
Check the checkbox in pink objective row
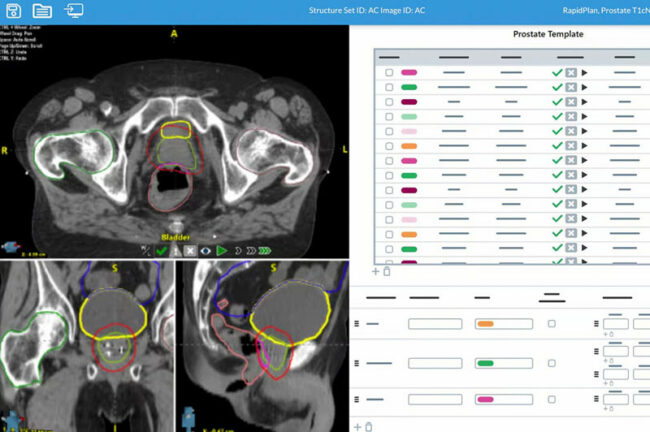[551, 399]
